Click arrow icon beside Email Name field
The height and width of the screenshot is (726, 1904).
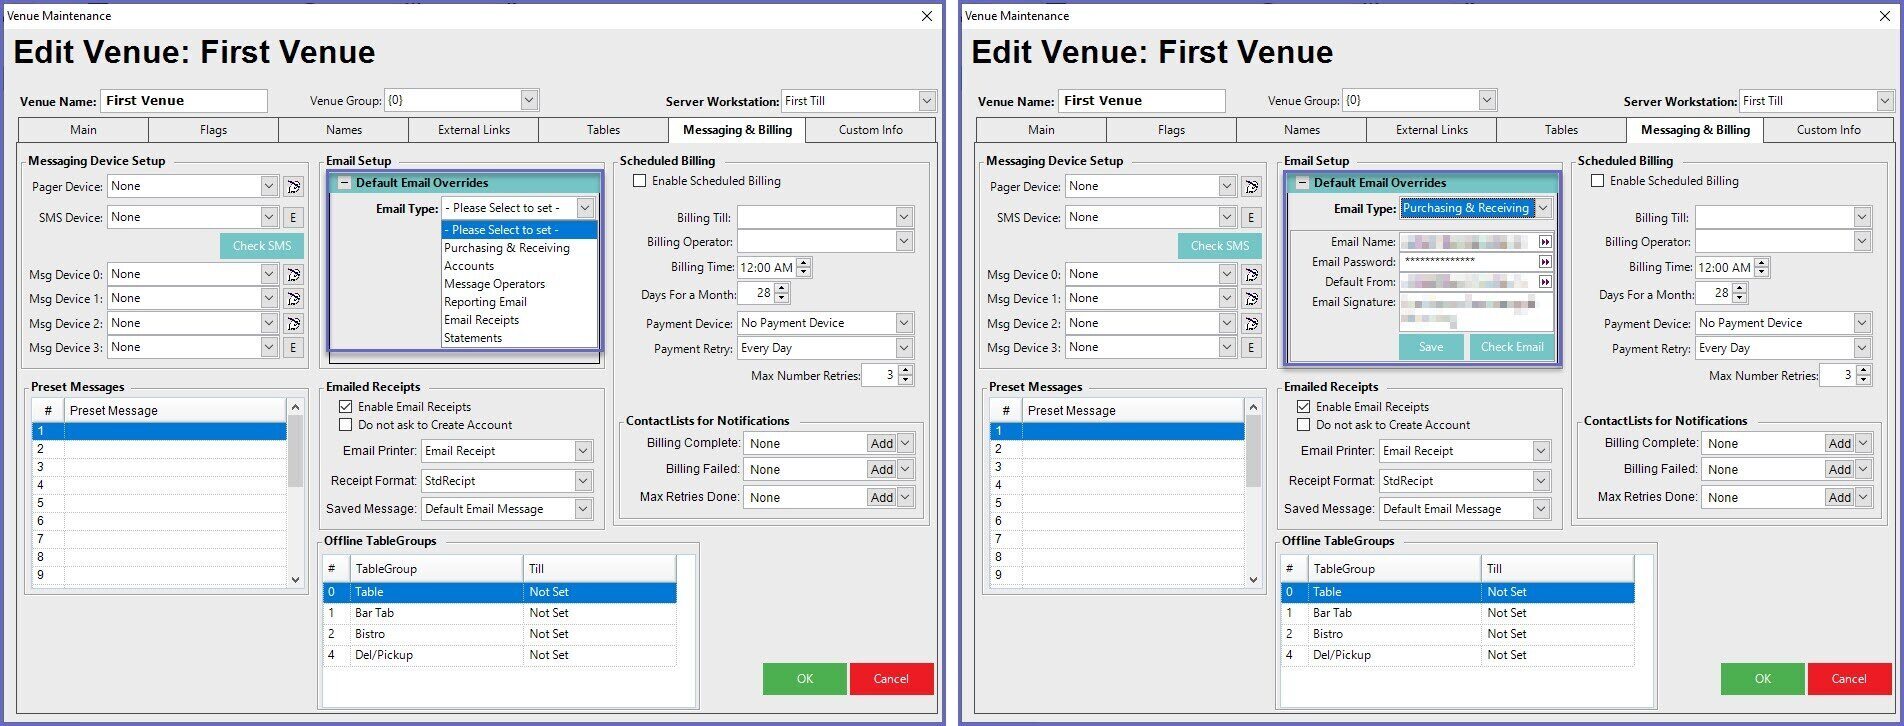pos(1545,242)
